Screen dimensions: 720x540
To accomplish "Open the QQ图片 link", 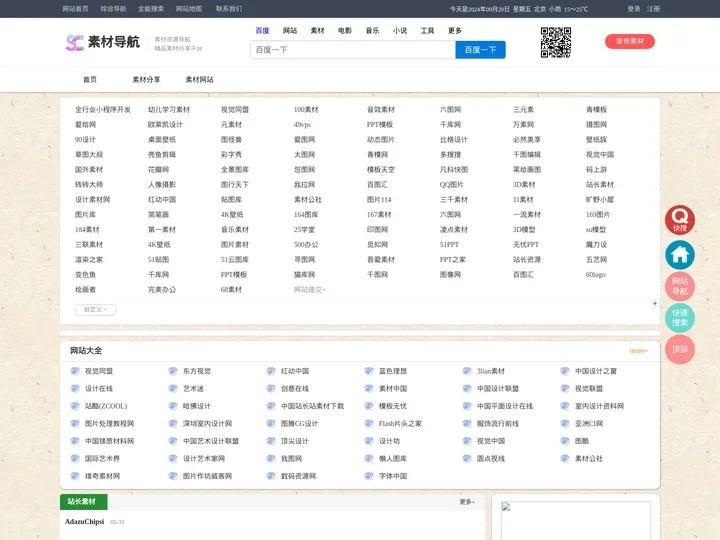I will pyautogui.click(x=451, y=185).
